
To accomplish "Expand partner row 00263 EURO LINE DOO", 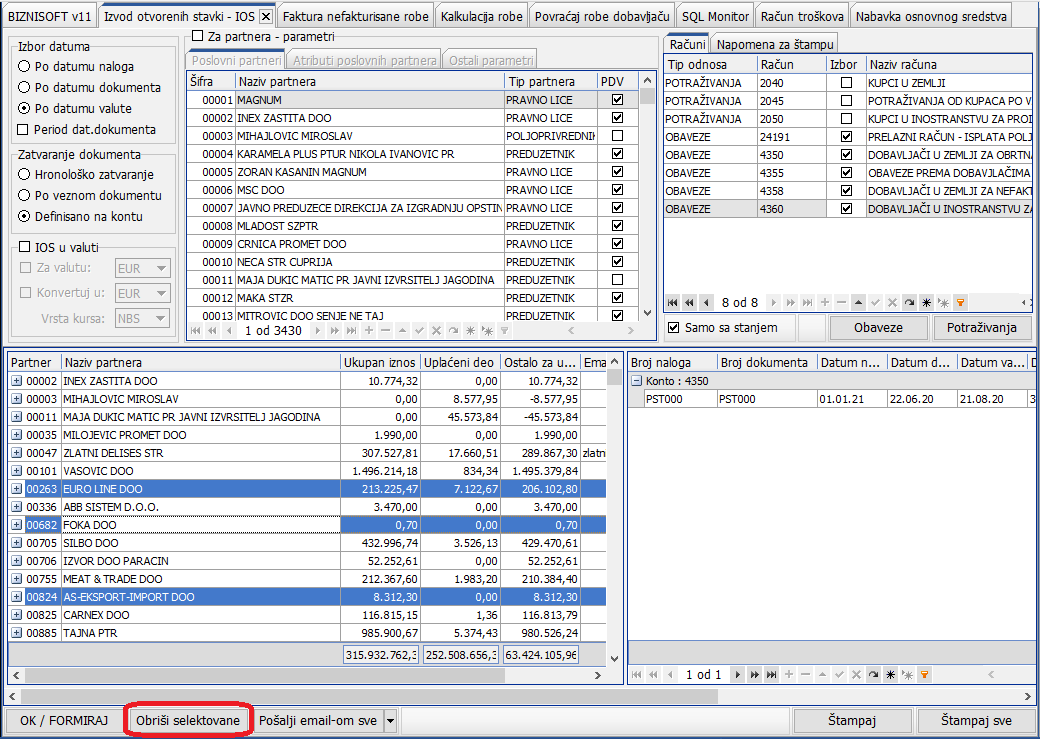I will (16, 489).
